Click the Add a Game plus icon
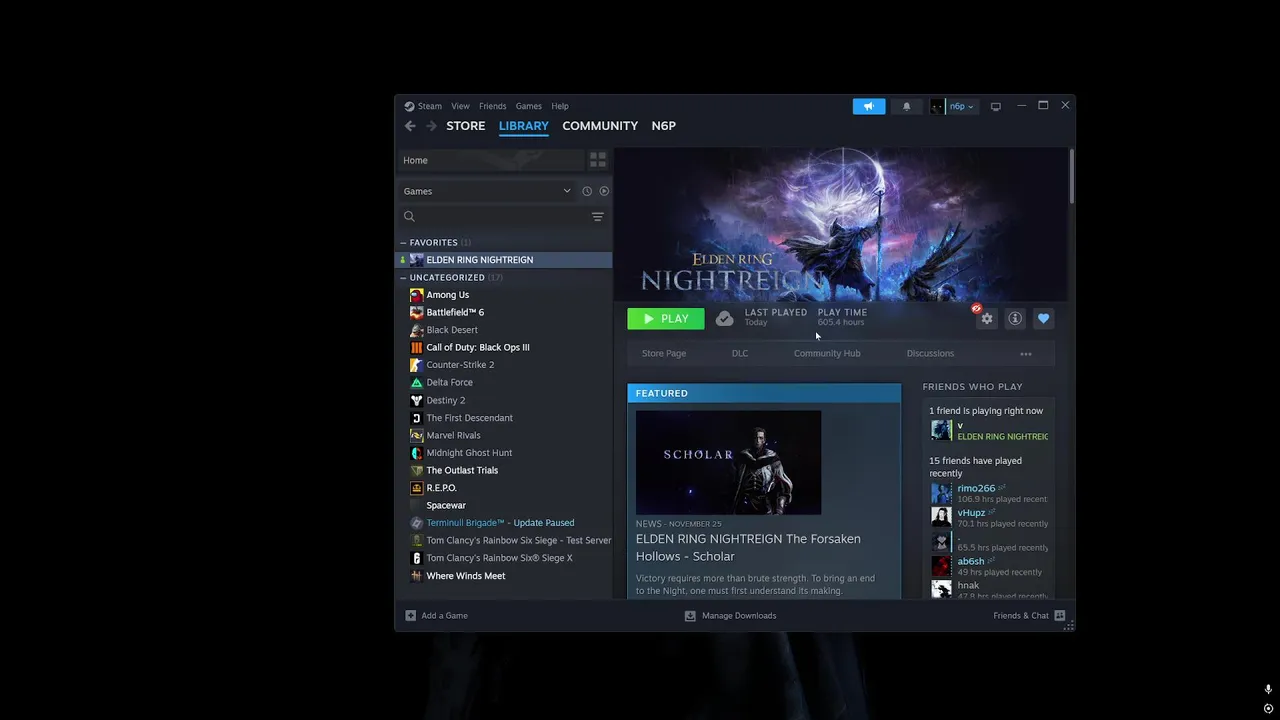Image resolution: width=1280 pixels, height=720 pixels. point(410,616)
